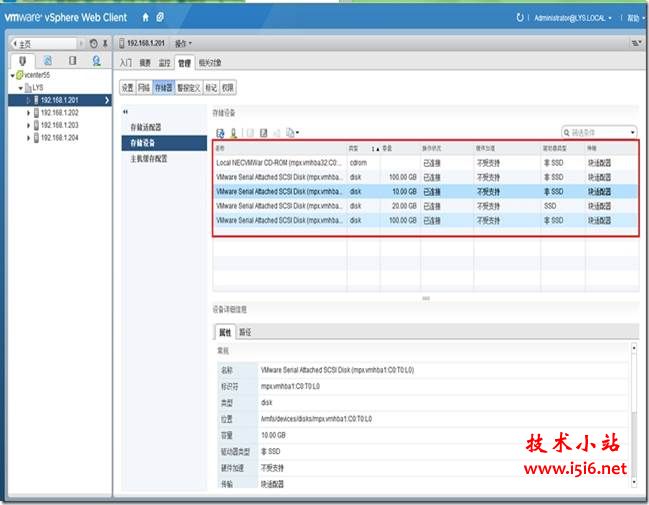Open the 入门 tab
The height and width of the screenshot is (505, 649).
coord(126,63)
